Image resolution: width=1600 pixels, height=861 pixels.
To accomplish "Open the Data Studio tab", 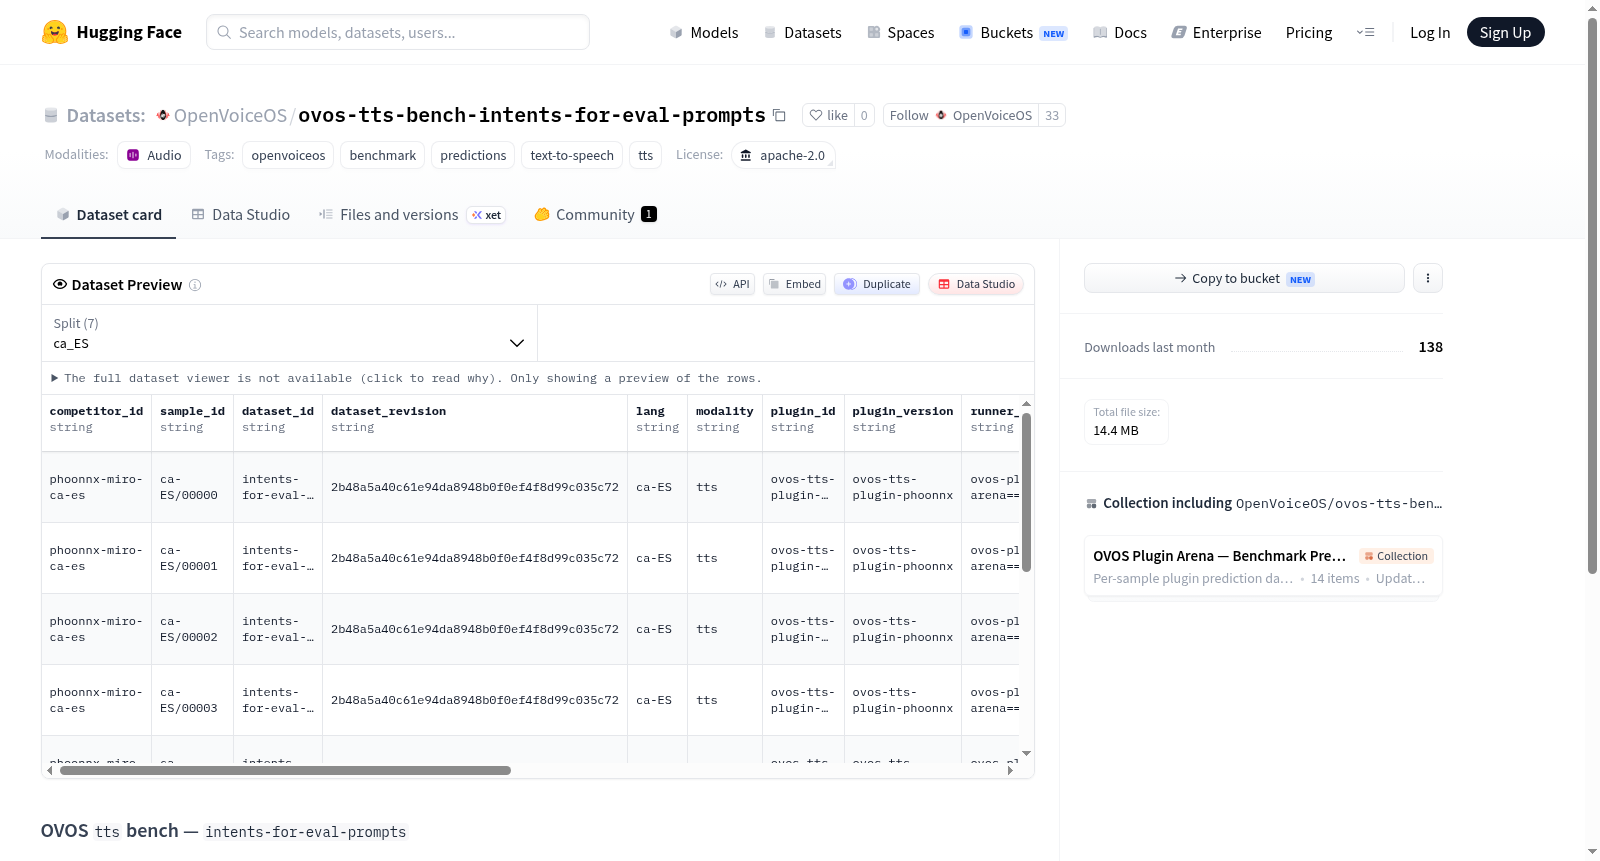I will (241, 215).
